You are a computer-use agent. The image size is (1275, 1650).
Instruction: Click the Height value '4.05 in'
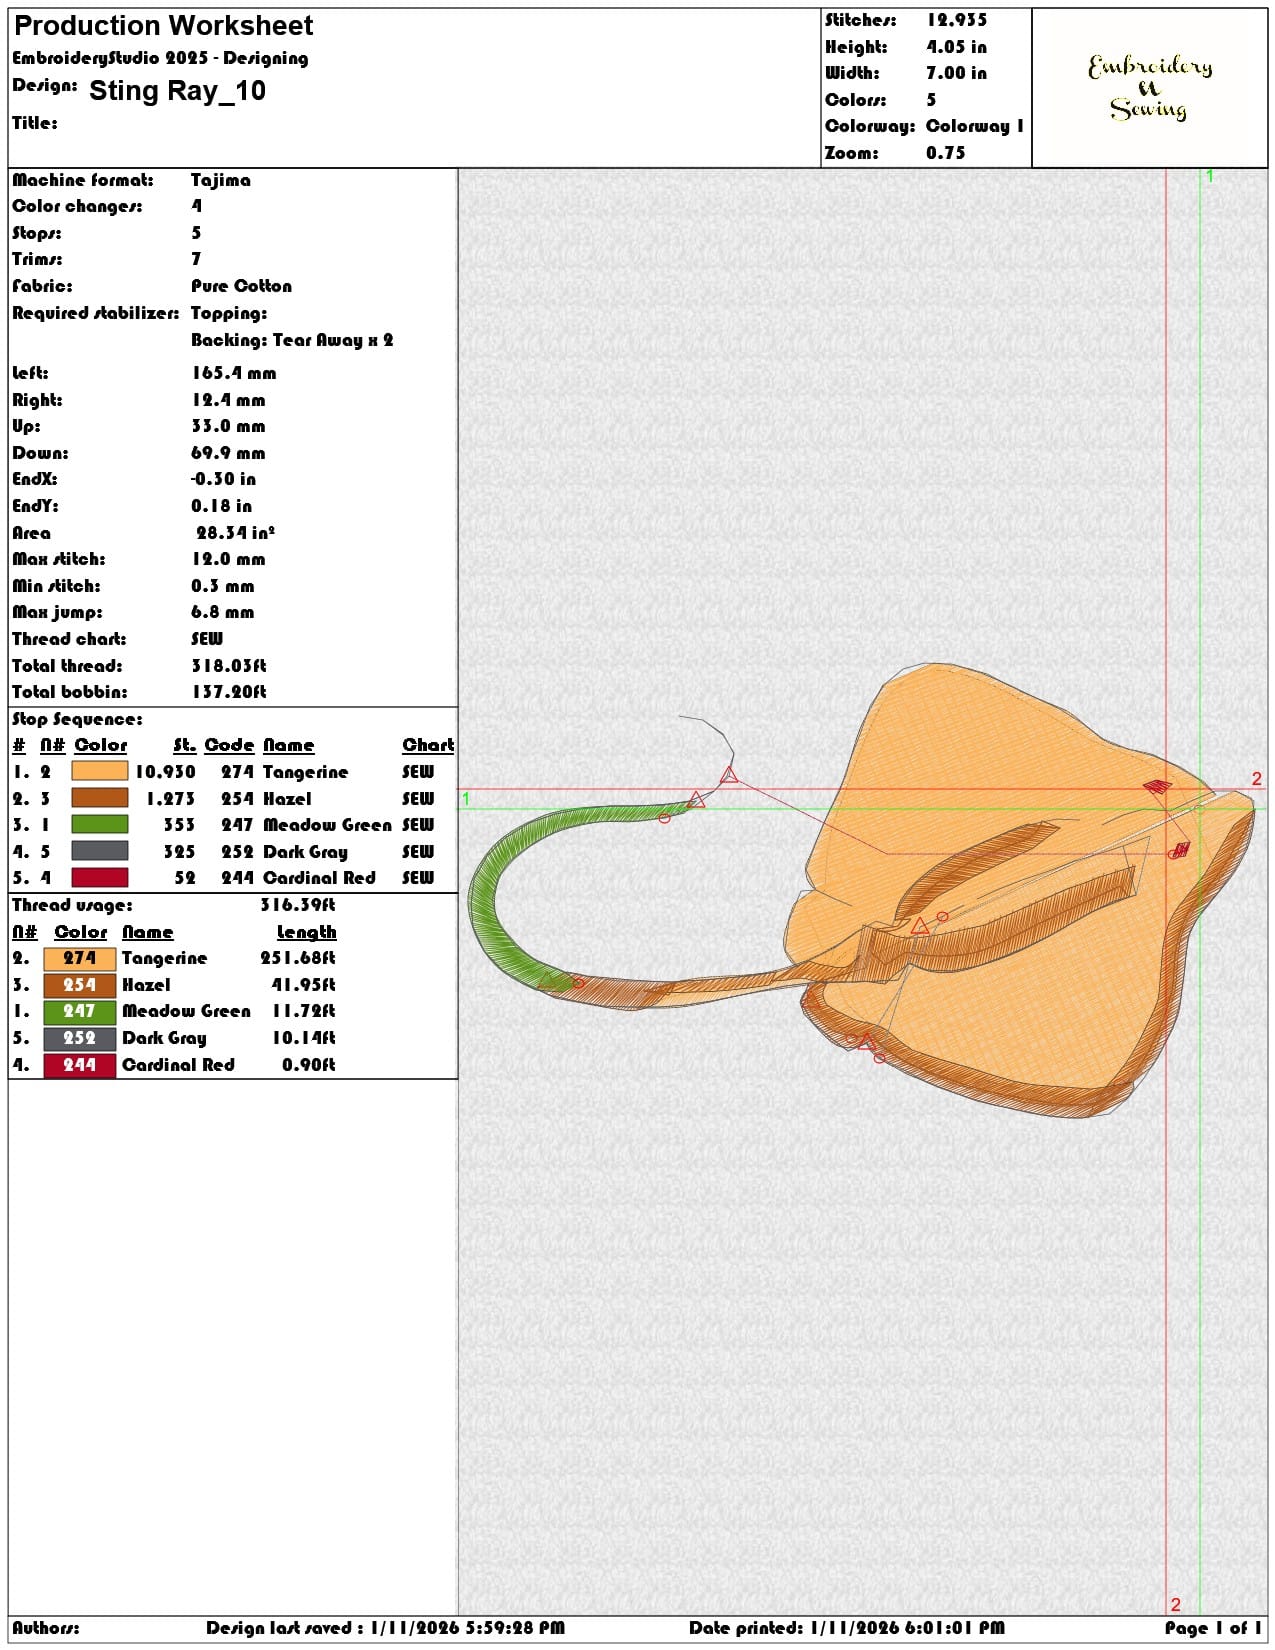(956, 47)
